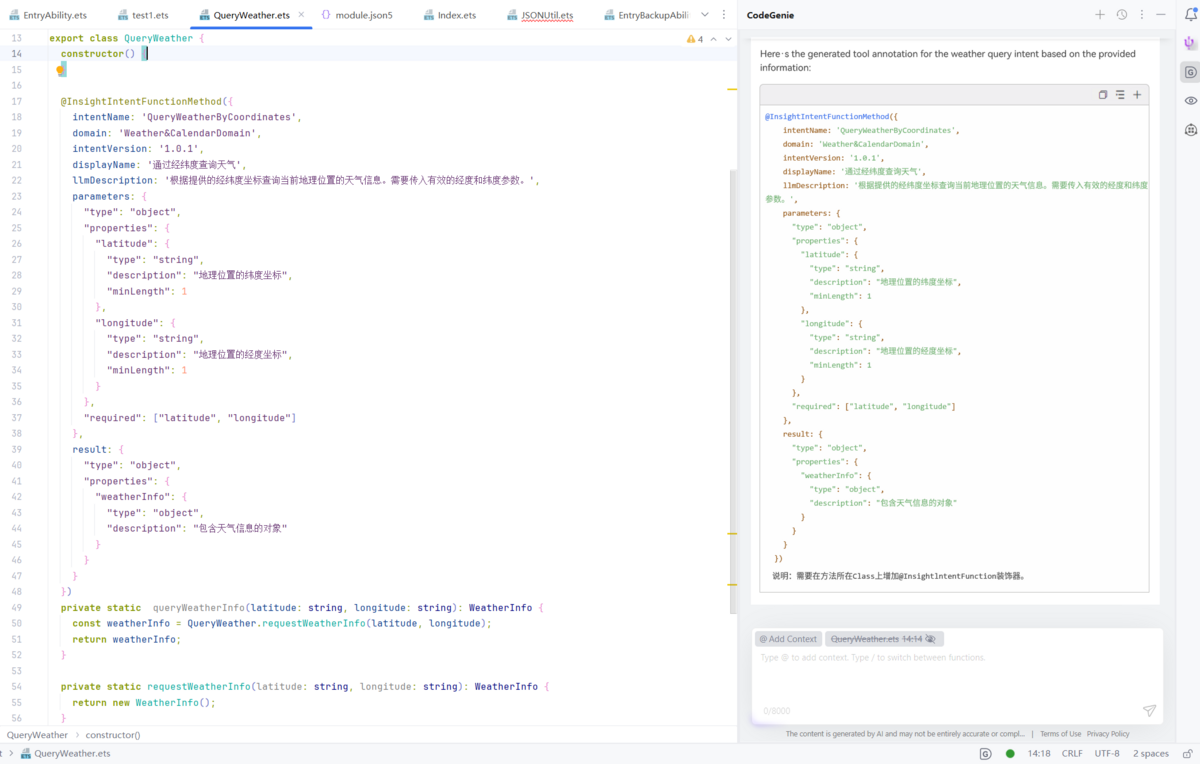The image size is (1200, 764).
Task: Open the Privacy Policy link
Action: coord(1108,734)
